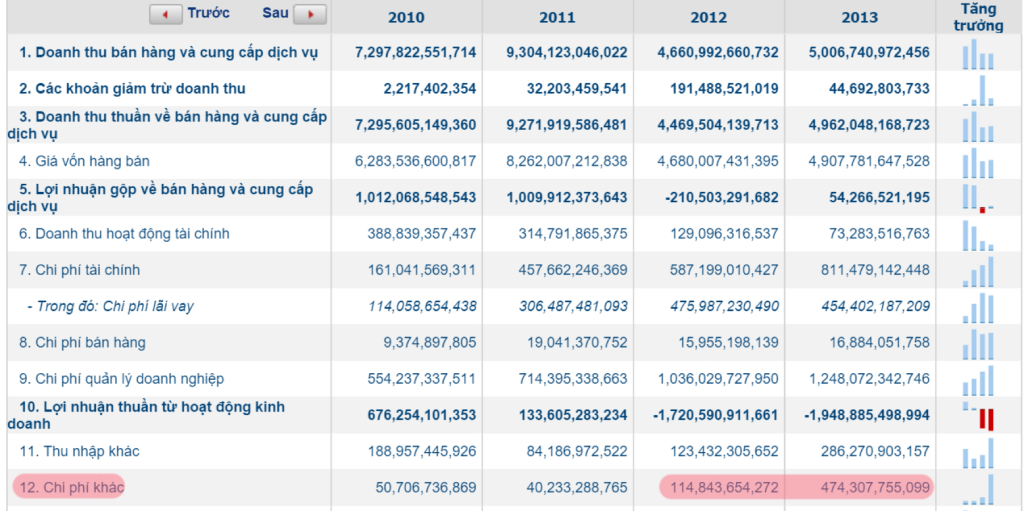
Task: Click the Tăng trưởng column header
Action: coord(978,17)
